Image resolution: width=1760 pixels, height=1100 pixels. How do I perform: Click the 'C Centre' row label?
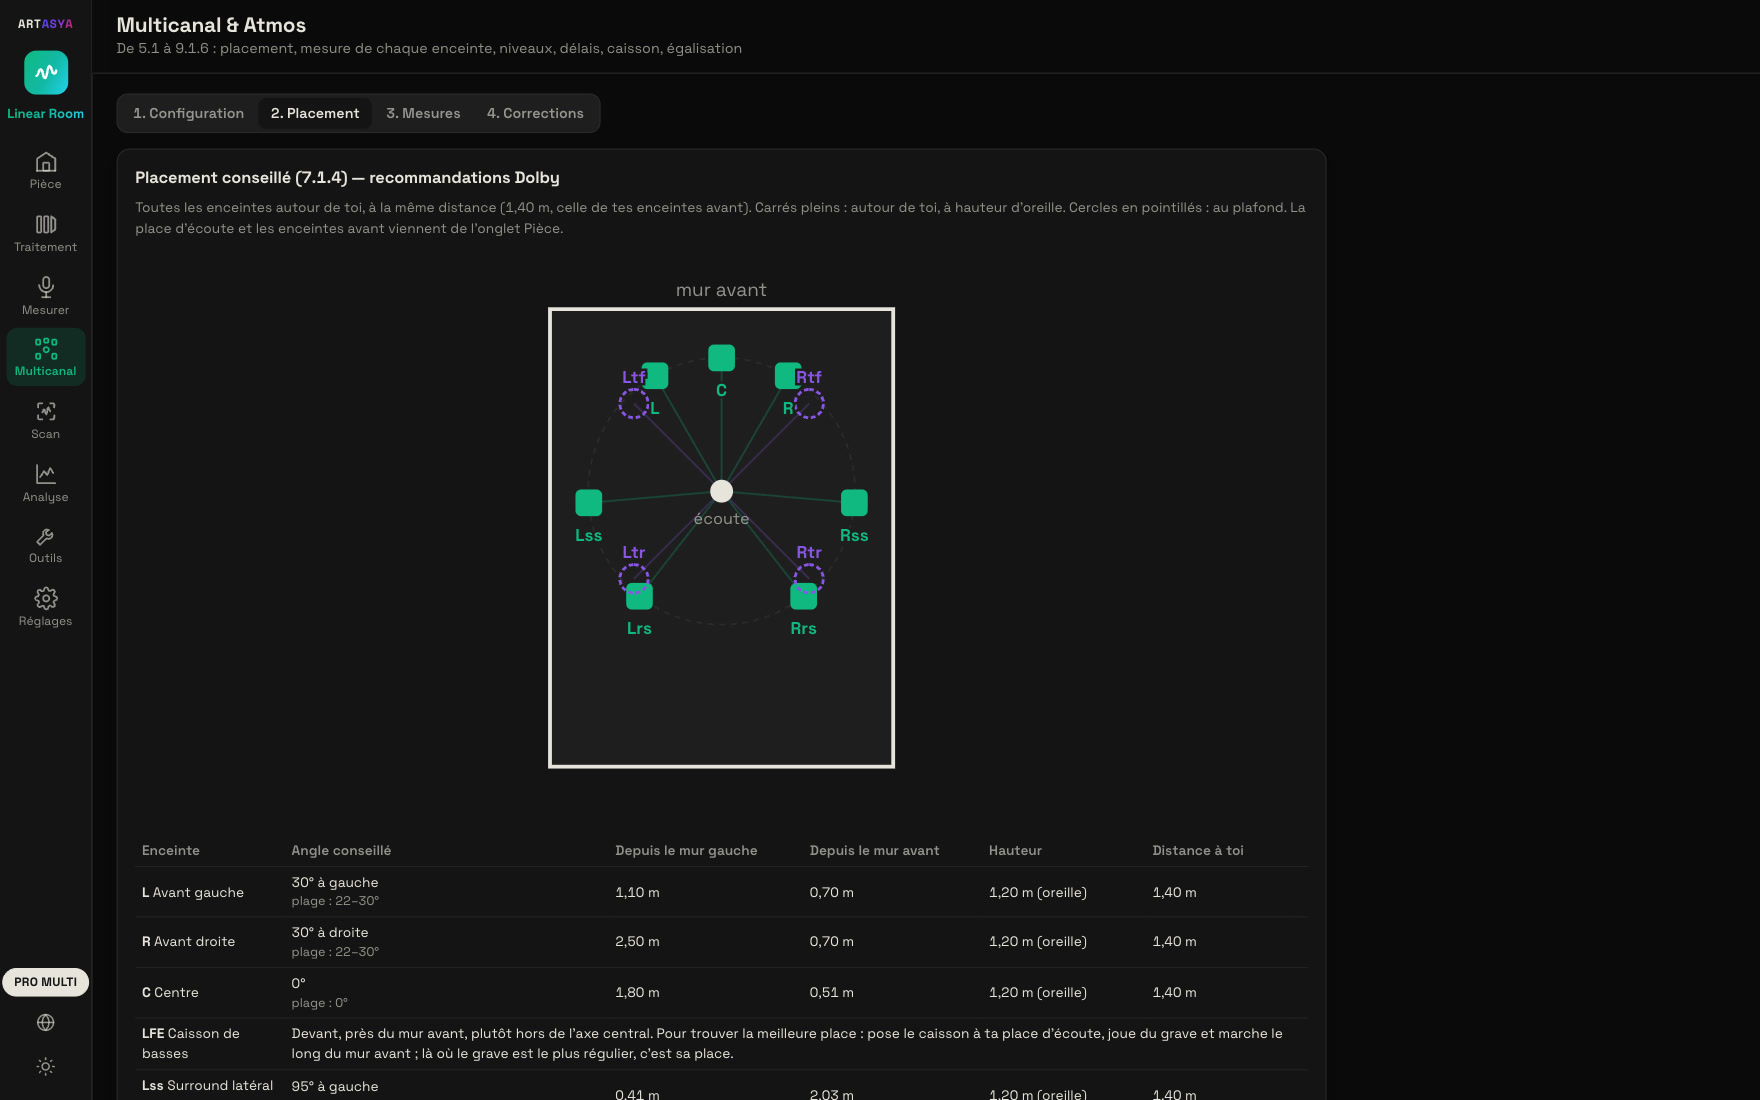point(170,992)
